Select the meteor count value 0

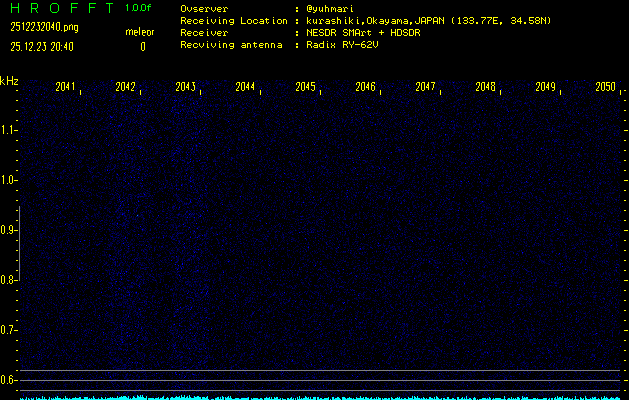142,46
